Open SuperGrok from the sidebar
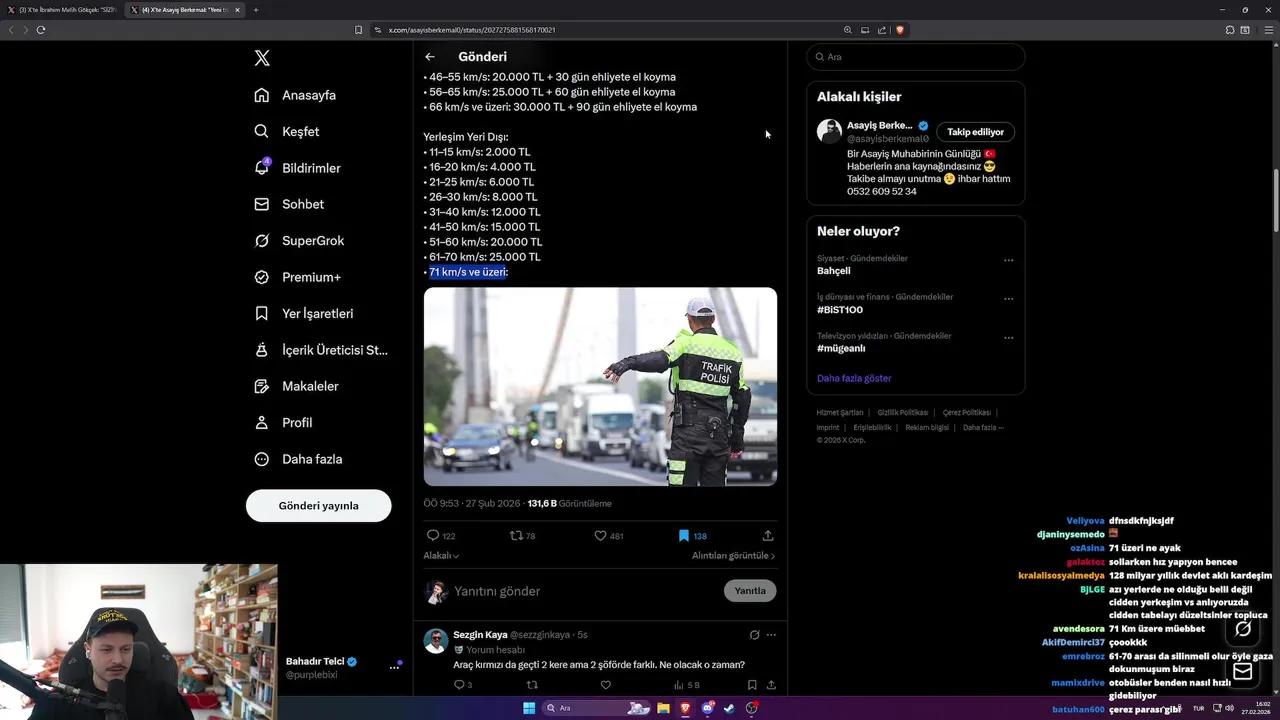 pos(299,241)
